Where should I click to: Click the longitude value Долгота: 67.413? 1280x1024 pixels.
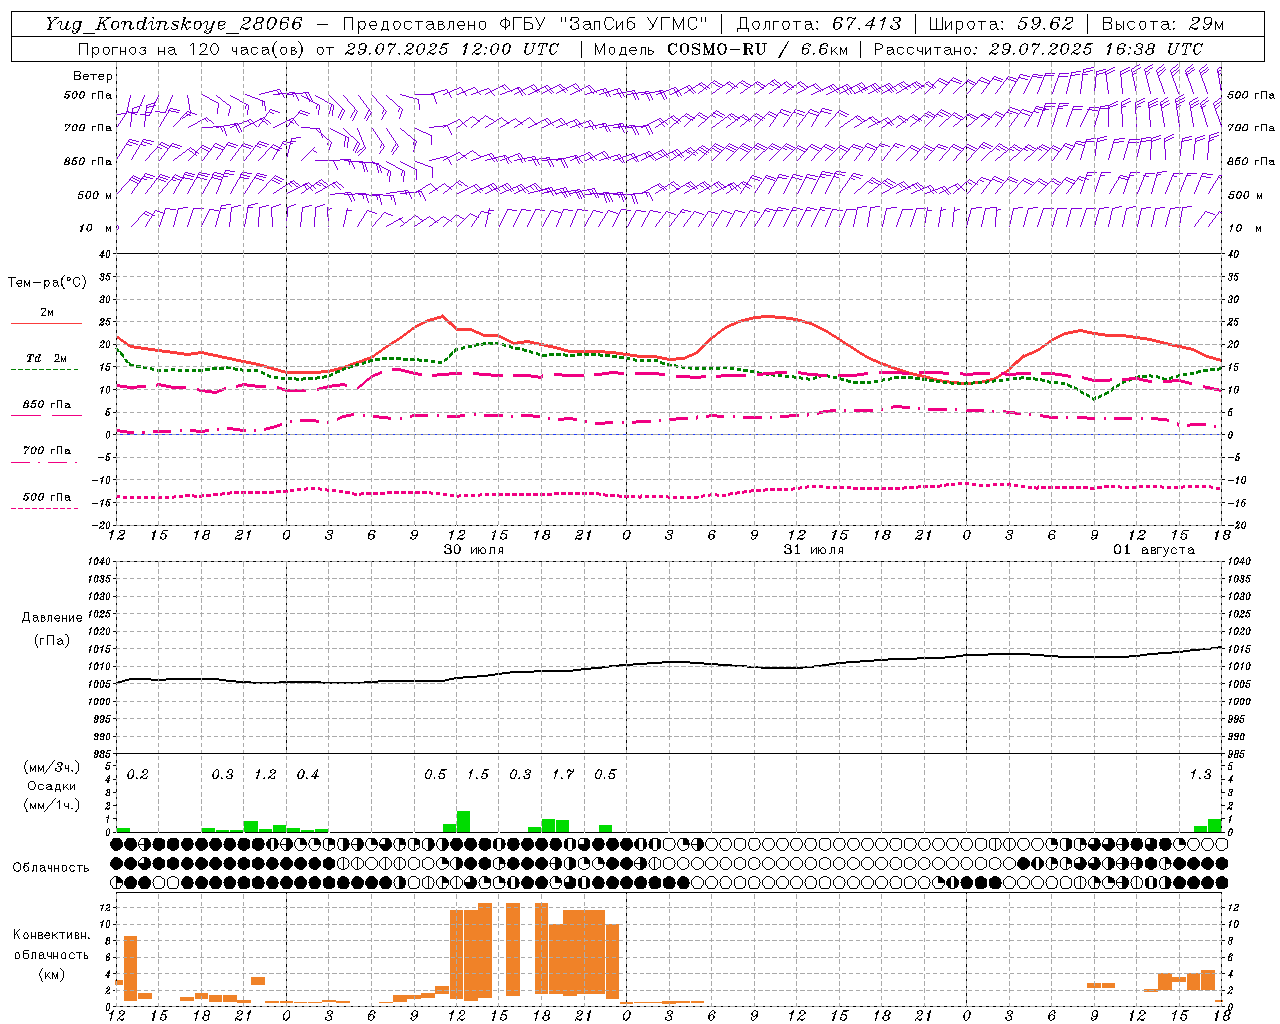[x=819, y=24]
